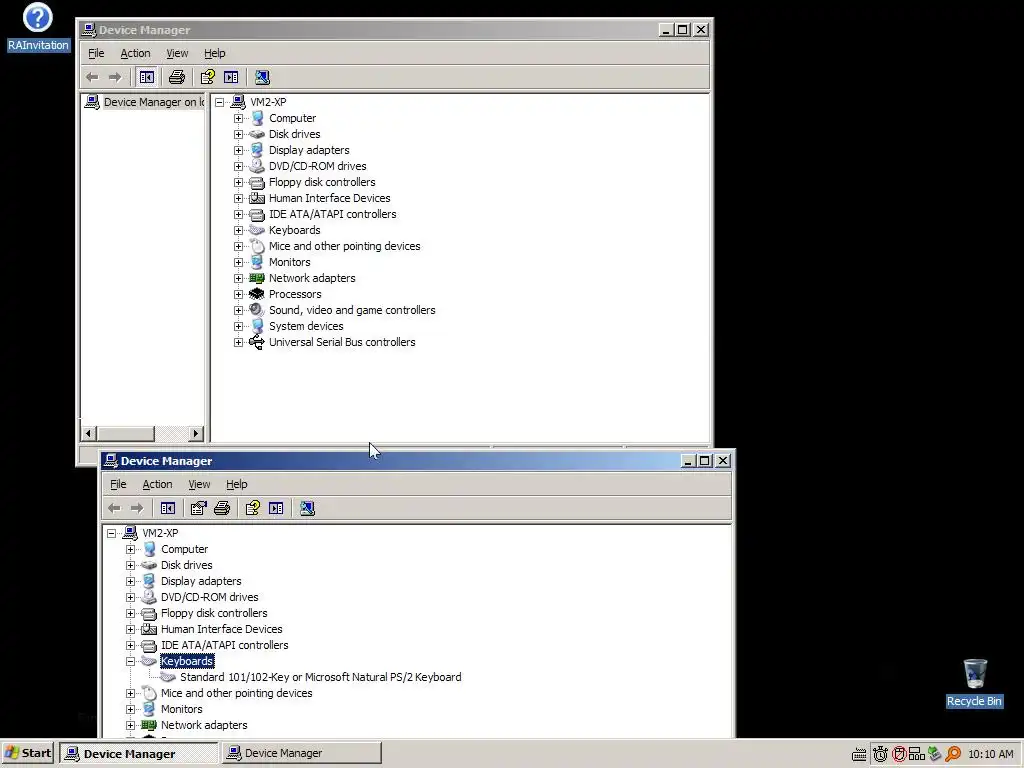Click the on-screen keyboard icon beside the system tray
This screenshot has height=768, width=1024.
[859, 754]
